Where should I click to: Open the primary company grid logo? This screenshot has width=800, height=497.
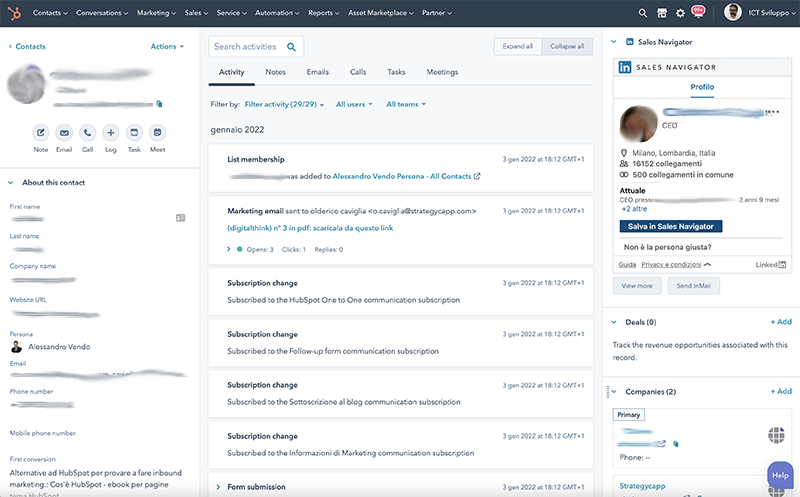point(776,435)
